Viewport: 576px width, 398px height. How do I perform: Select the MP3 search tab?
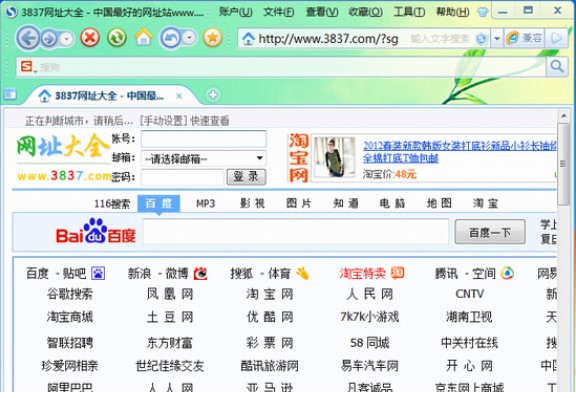pos(205,204)
